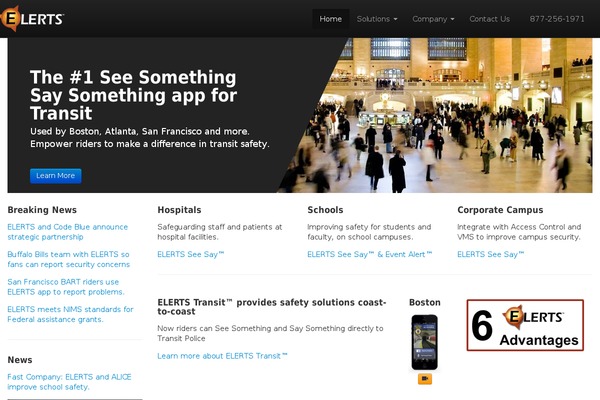Click the '#1 See Something Say Something' headline
This screenshot has width=600, height=400.
(x=134, y=95)
